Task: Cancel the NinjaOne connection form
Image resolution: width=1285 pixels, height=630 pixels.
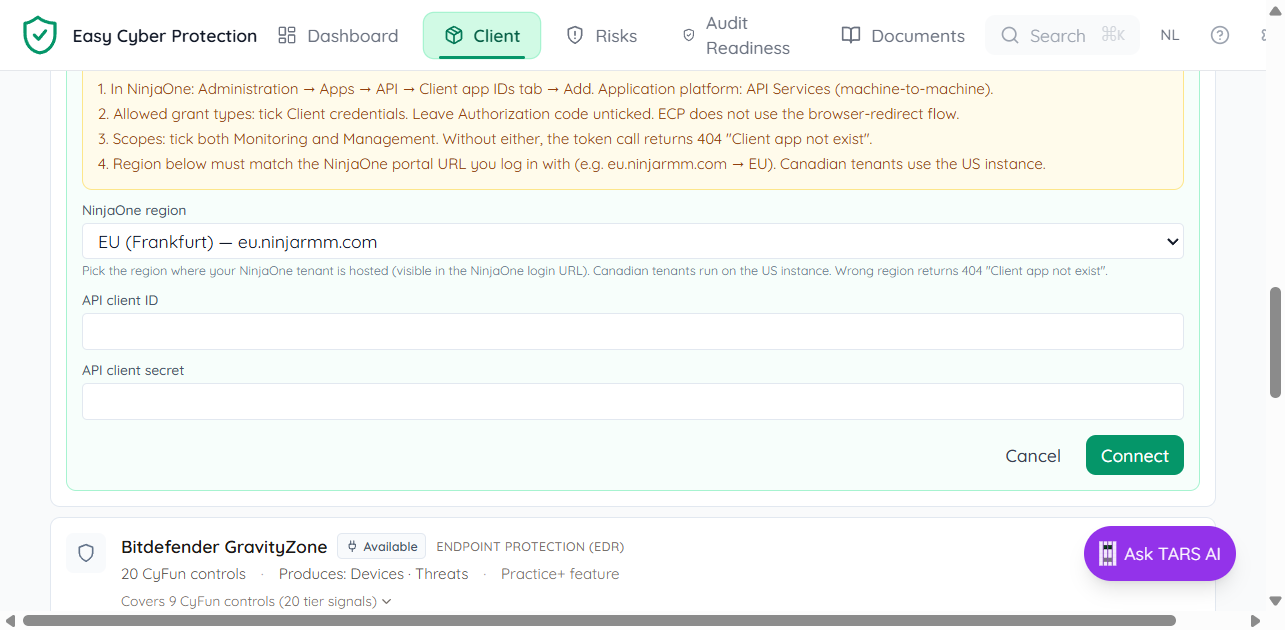Action: (x=1033, y=456)
